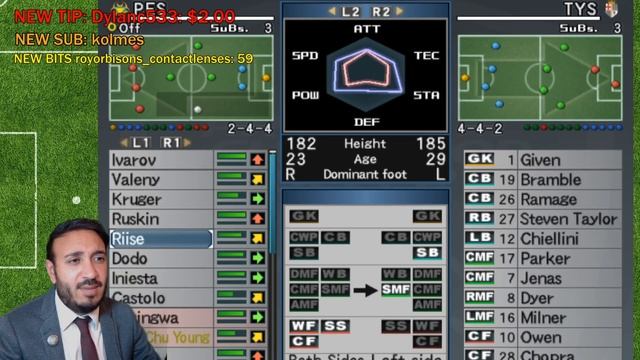Click the player list vertical scrollbar
Screen dimensions: 640x360
coord(272,204)
